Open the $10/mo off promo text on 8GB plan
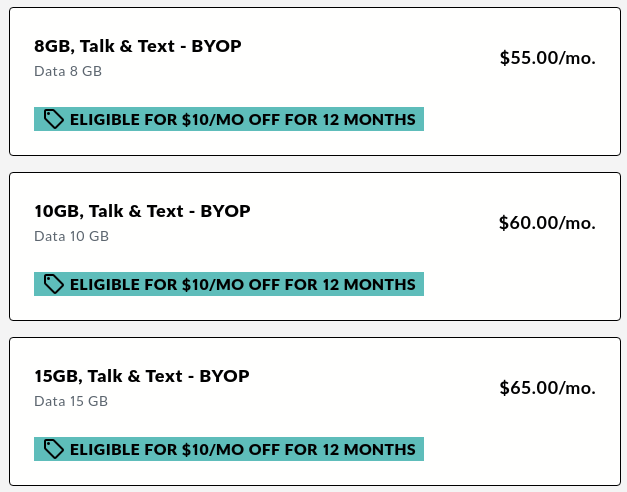Screen dimensions: 627x492 pyautogui.click(x=242, y=120)
